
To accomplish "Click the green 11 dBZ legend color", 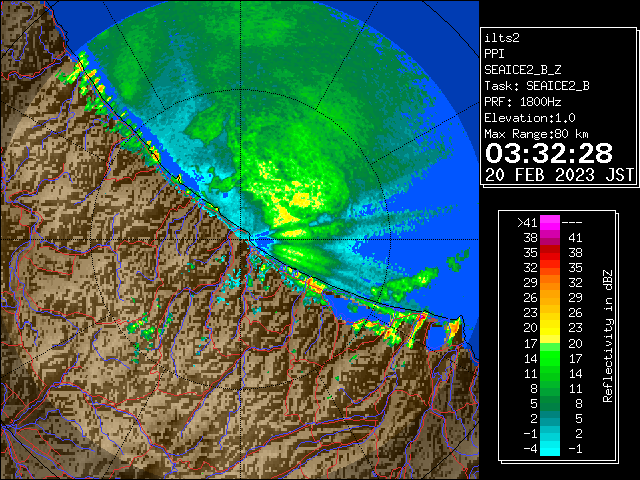I will (550, 373).
